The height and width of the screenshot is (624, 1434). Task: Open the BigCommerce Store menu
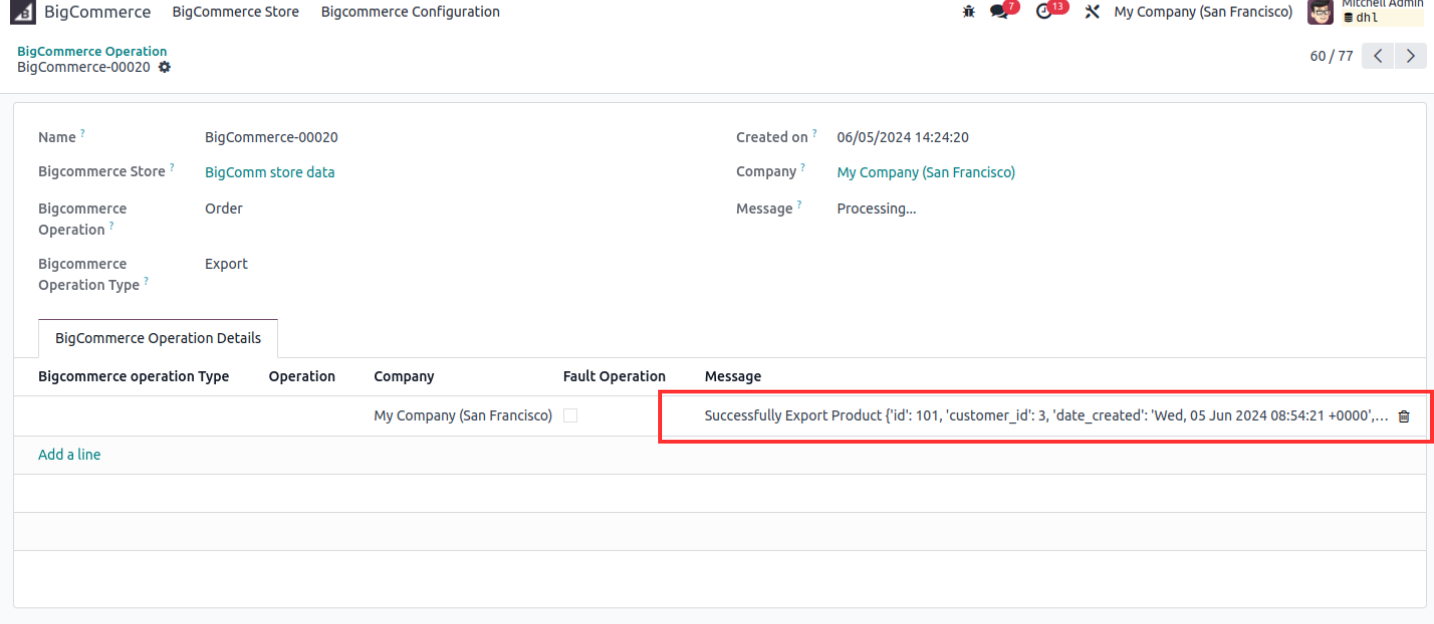[x=235, y=12]
